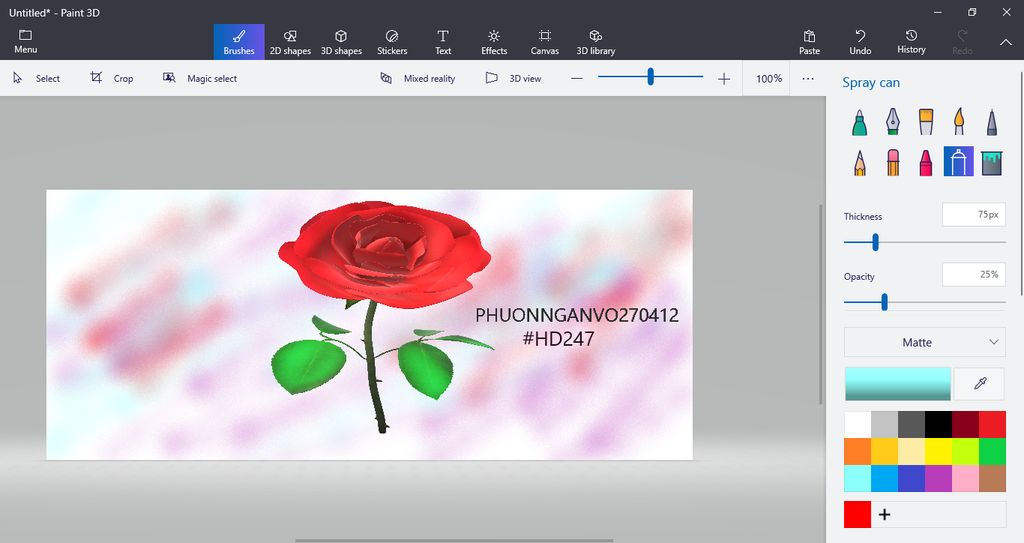Select the custom red color swatch
Image resolution: width=1024 pixels, height=543 pixels.
(x=857, y=514)
